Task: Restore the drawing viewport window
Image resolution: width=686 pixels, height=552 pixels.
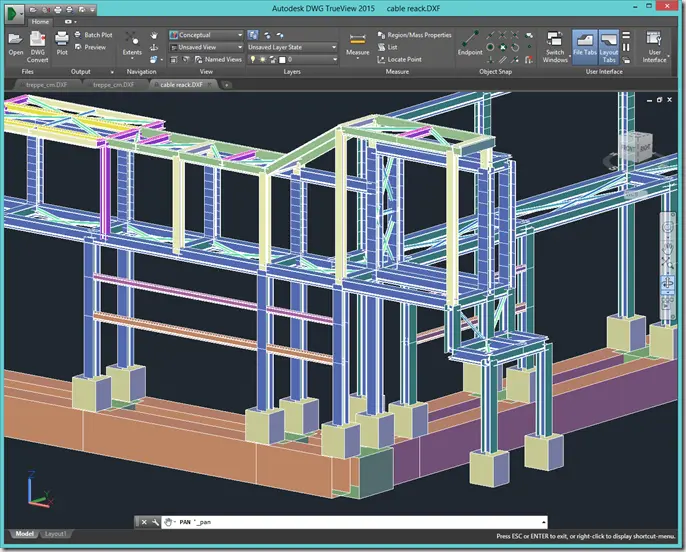Action: (x=659, y=100)
